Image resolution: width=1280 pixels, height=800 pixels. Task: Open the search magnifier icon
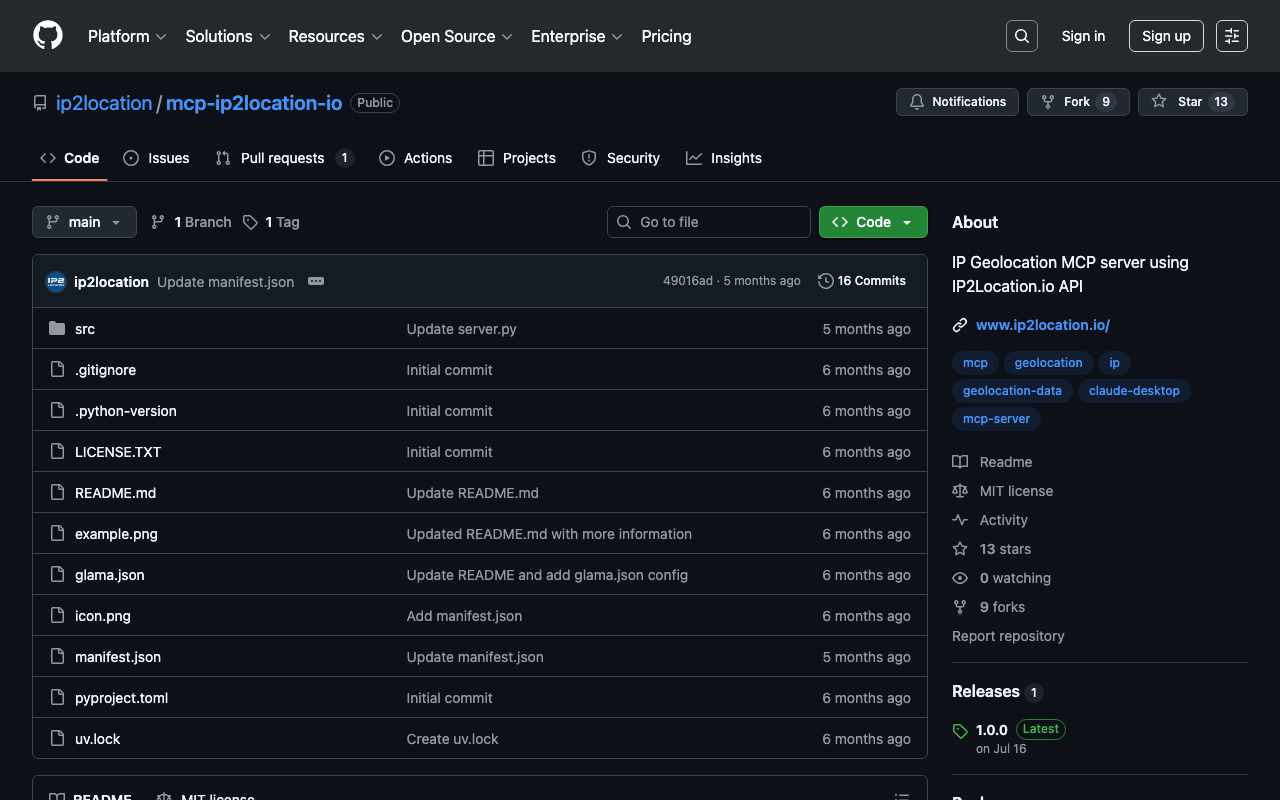click(1021, 36)
